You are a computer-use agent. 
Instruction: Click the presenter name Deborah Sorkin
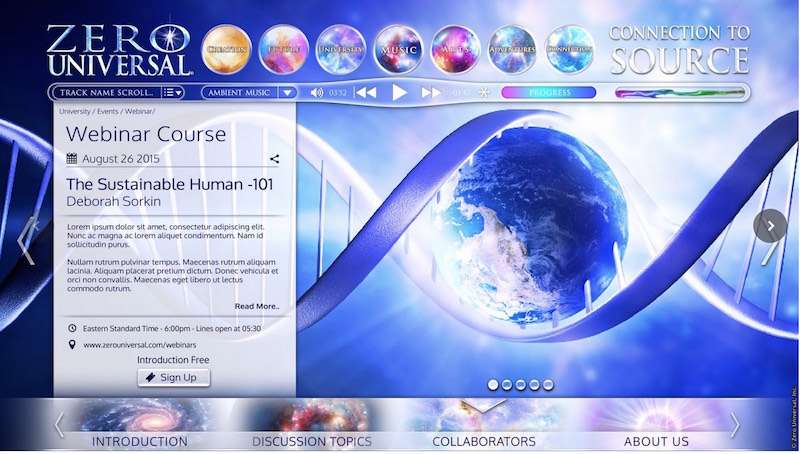[114, 201]
